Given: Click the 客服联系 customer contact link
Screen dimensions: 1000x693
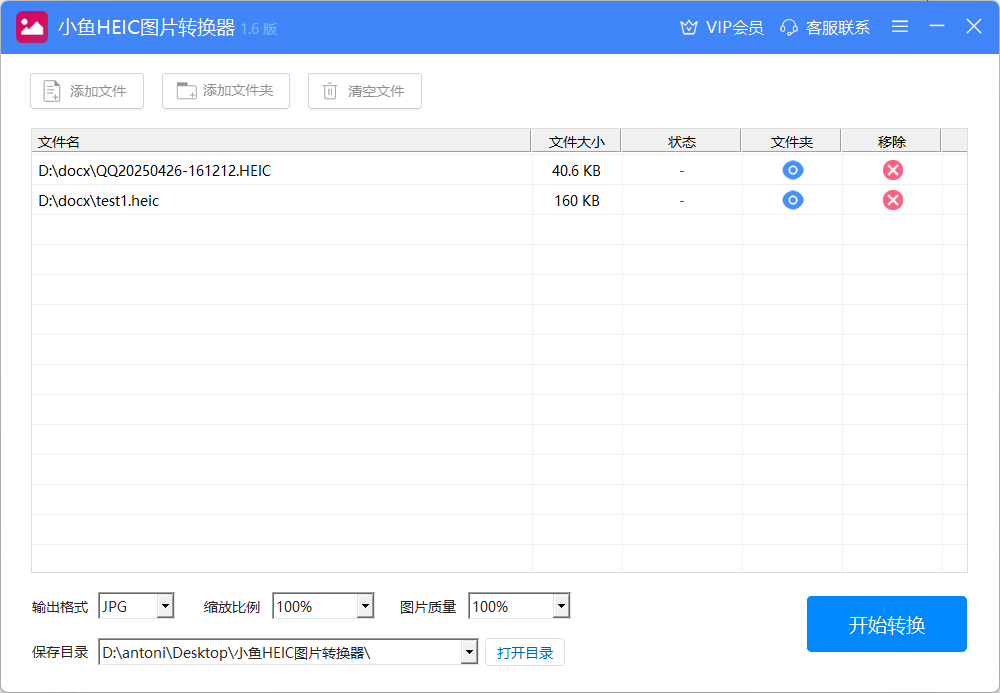Looking at the screenshot, I should [835, 27].
